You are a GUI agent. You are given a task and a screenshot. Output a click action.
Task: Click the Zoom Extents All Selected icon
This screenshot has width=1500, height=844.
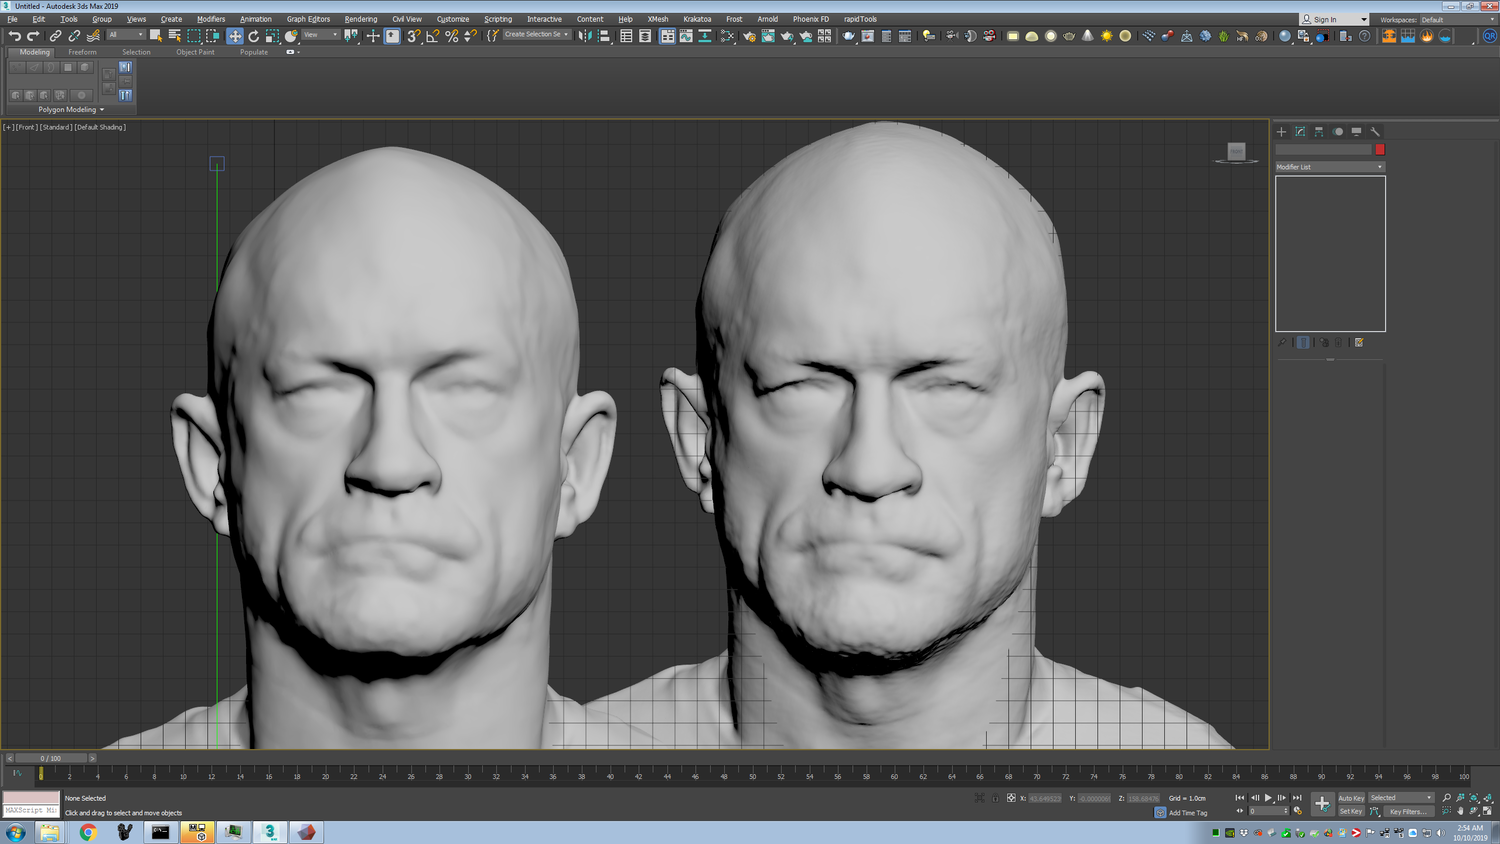[x=1488, y=797]
